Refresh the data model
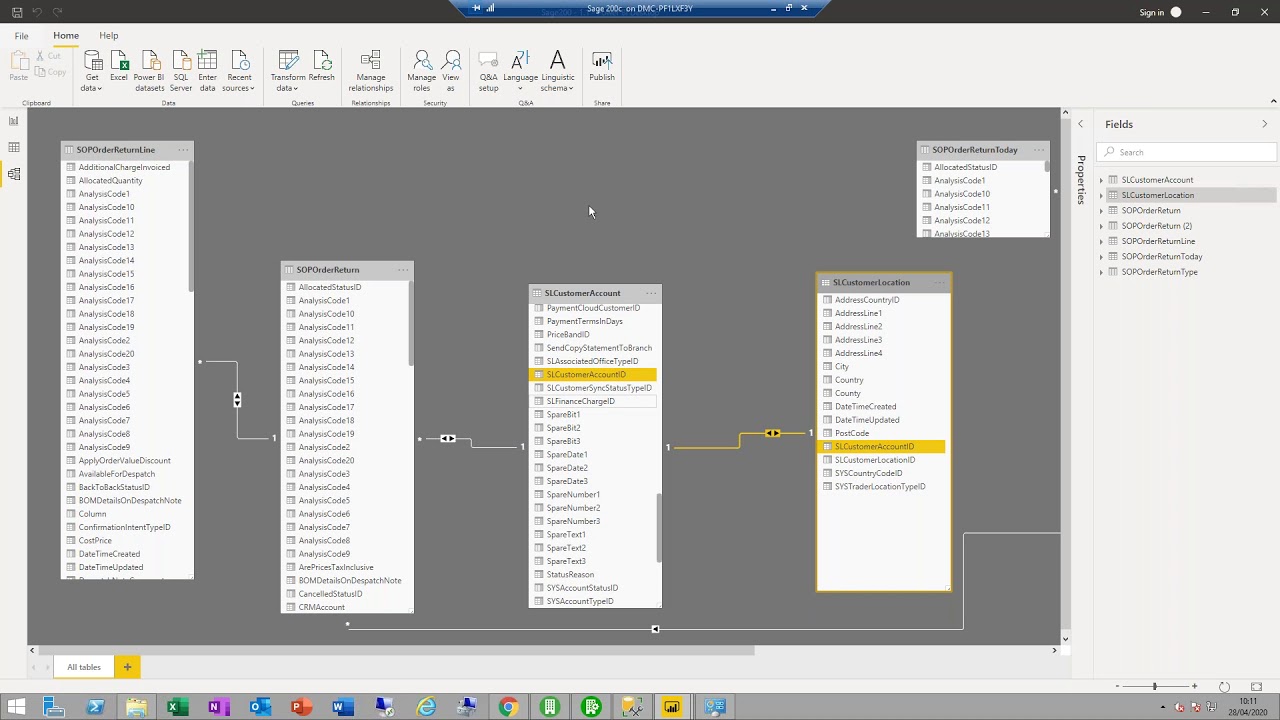Image resolution: width=1280 pixels, height=720 pixels. pos(322,66)
